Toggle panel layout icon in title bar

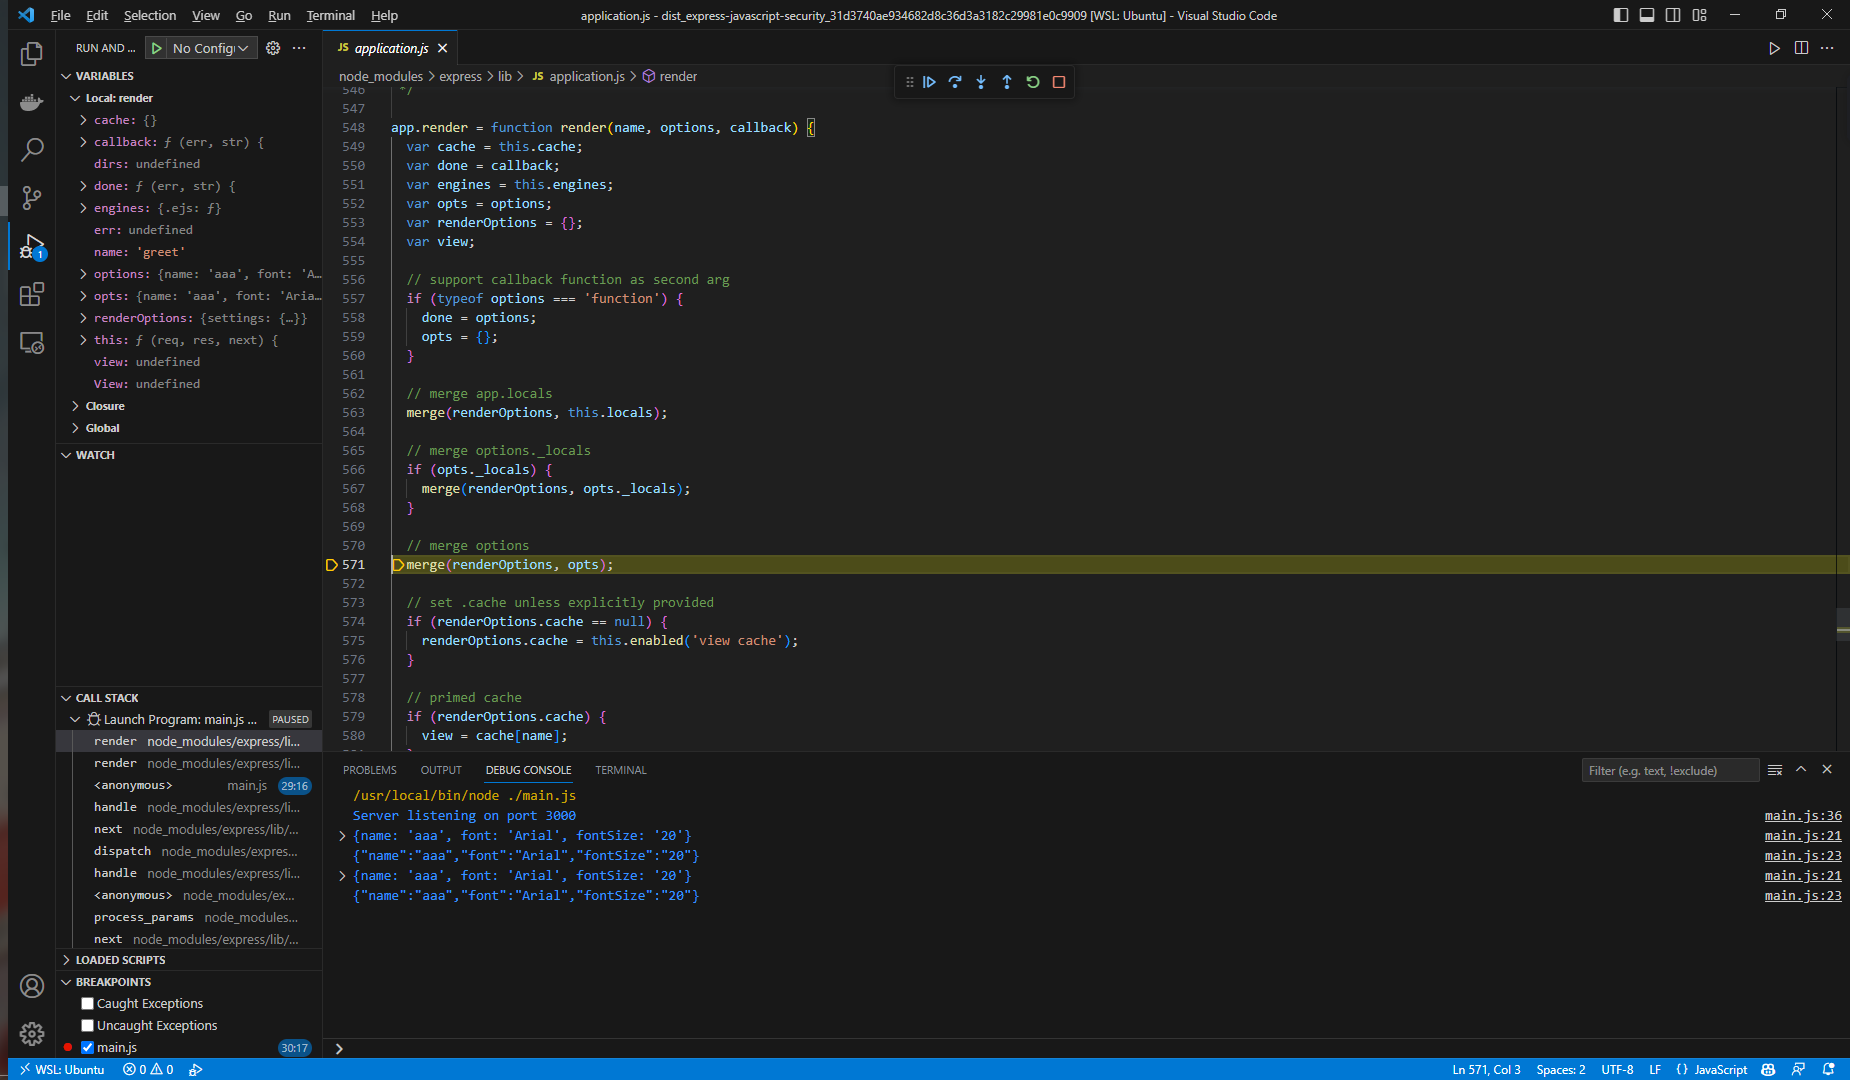coord(1647,15)
